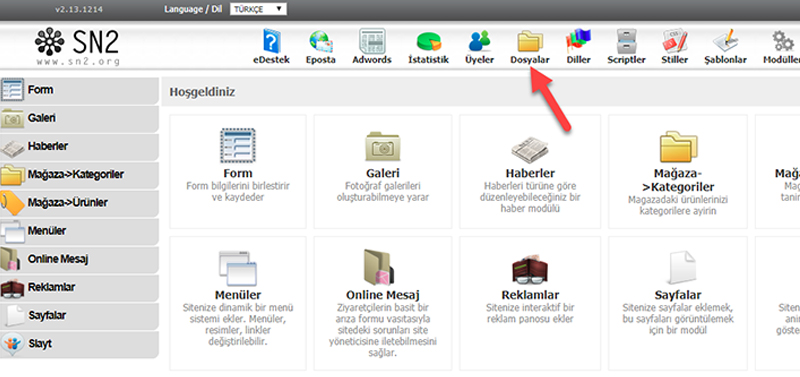Viewport: 800px width, 377px height.
Task: Open the Stiller CSS icon
Action: click(x=674, y=41)
